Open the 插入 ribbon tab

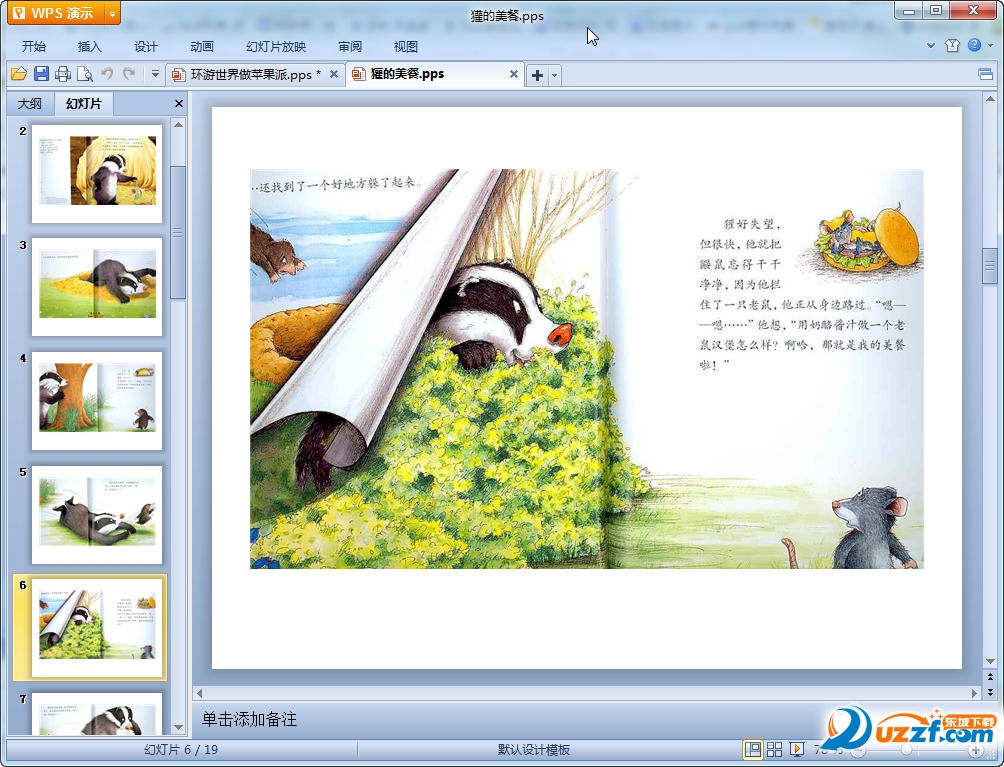click(90, 47)
